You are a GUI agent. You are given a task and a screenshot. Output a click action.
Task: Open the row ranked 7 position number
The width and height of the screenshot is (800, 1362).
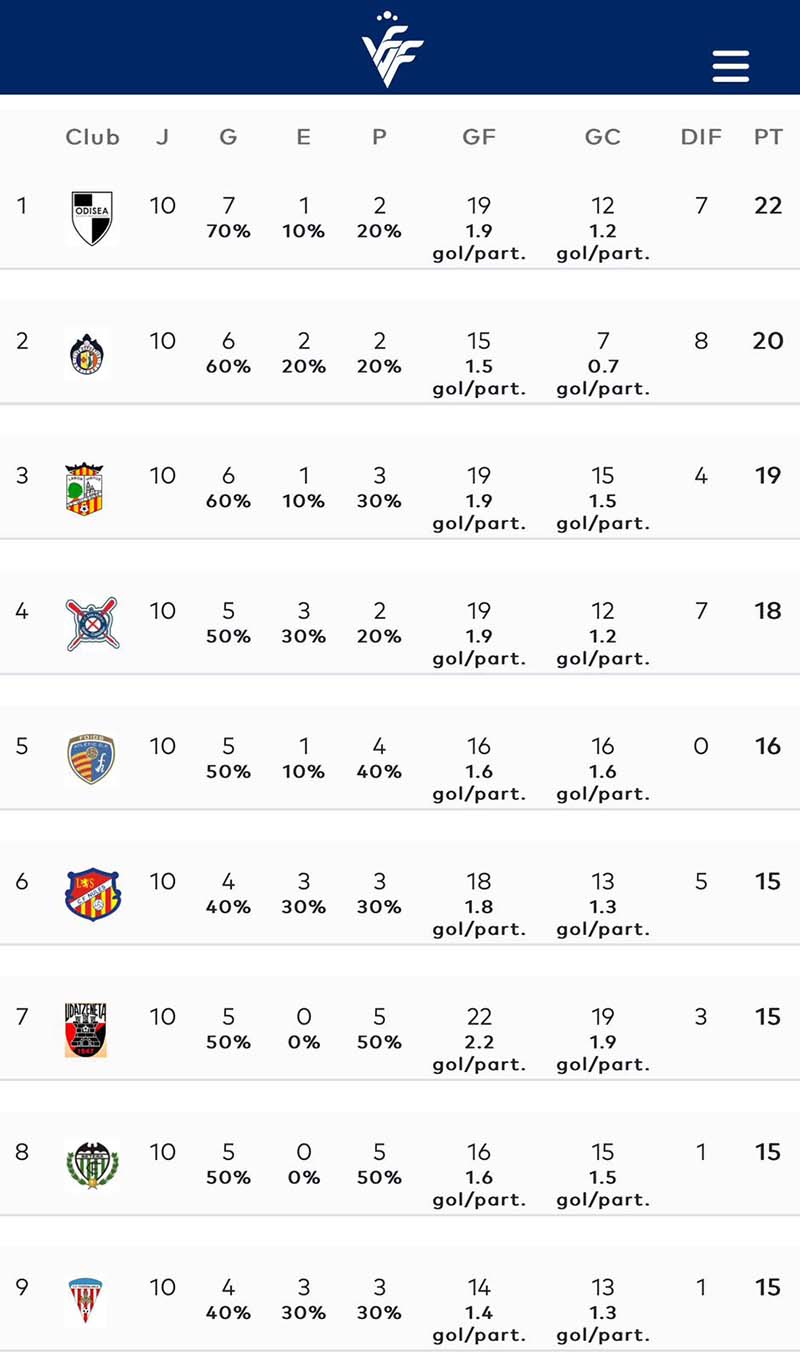click(22, 1016)
